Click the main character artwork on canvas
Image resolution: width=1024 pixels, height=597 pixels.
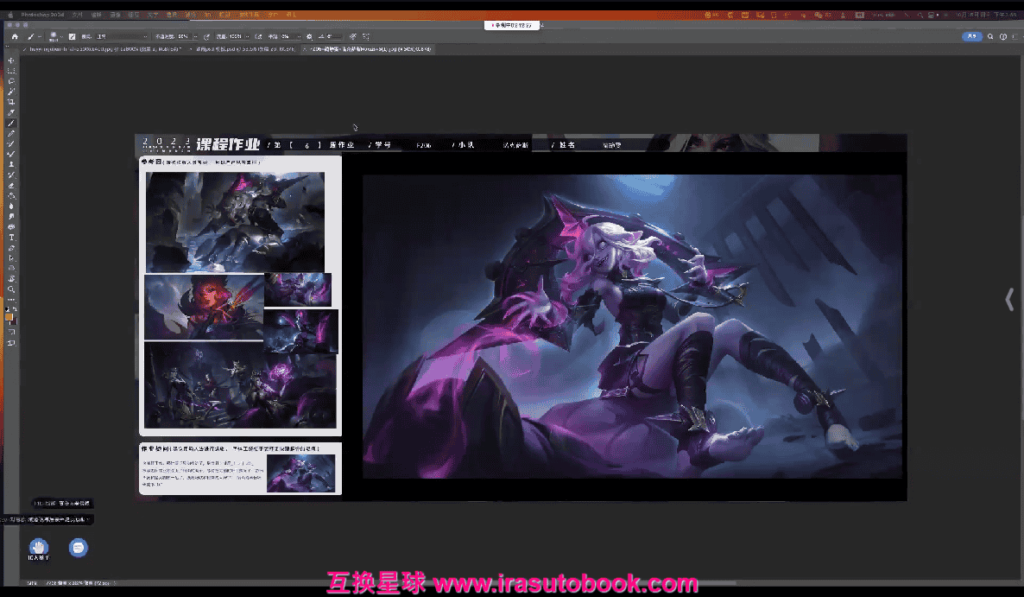coord(632,326)
